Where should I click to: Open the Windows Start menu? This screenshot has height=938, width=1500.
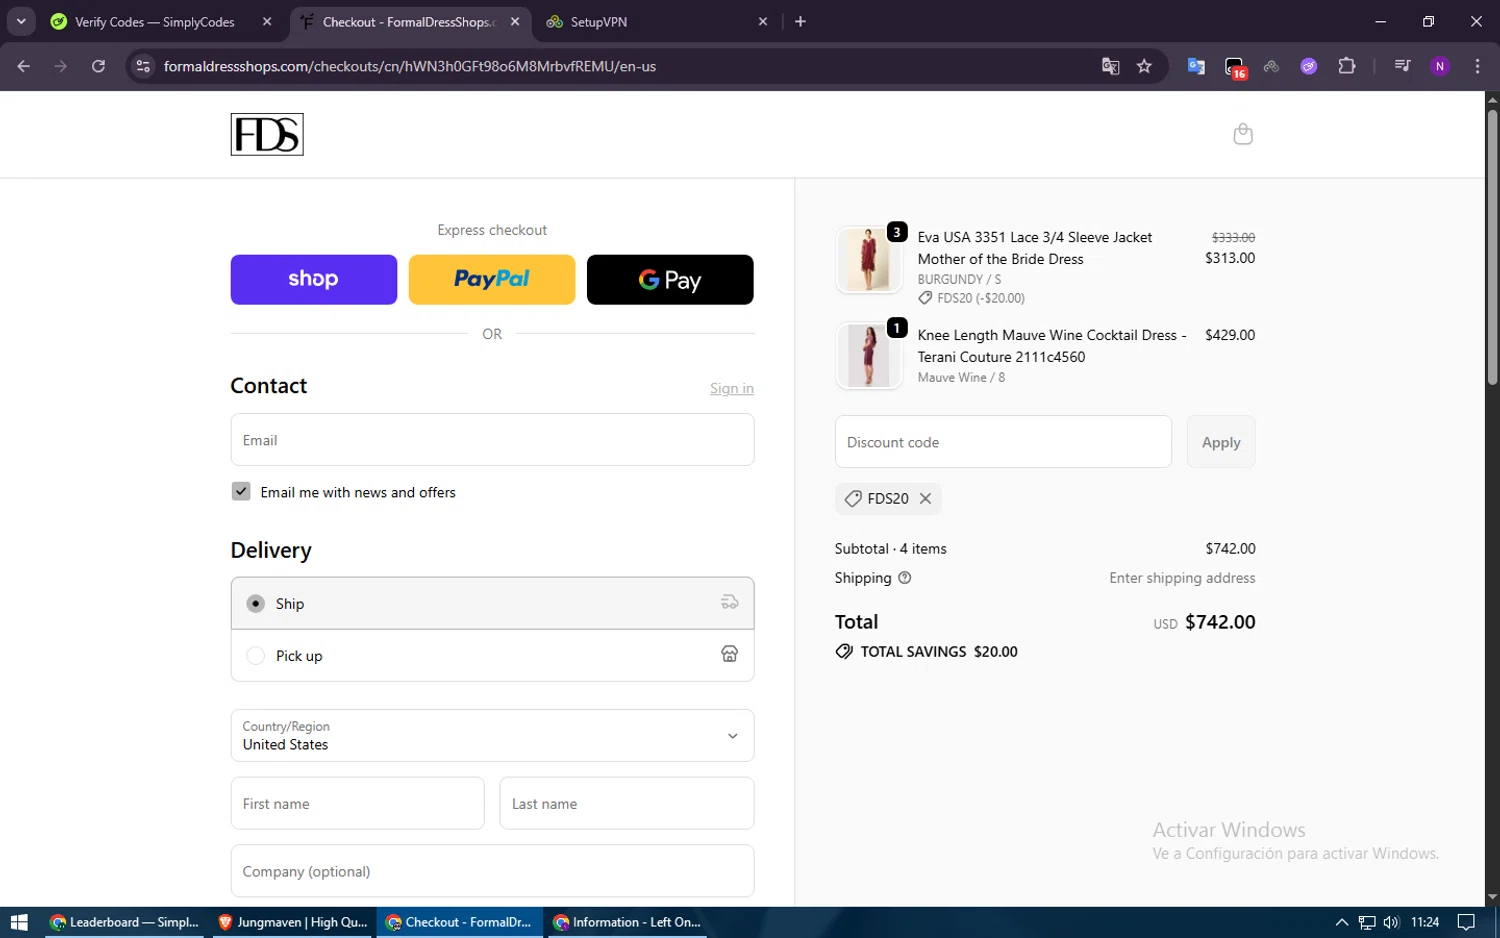19,922
